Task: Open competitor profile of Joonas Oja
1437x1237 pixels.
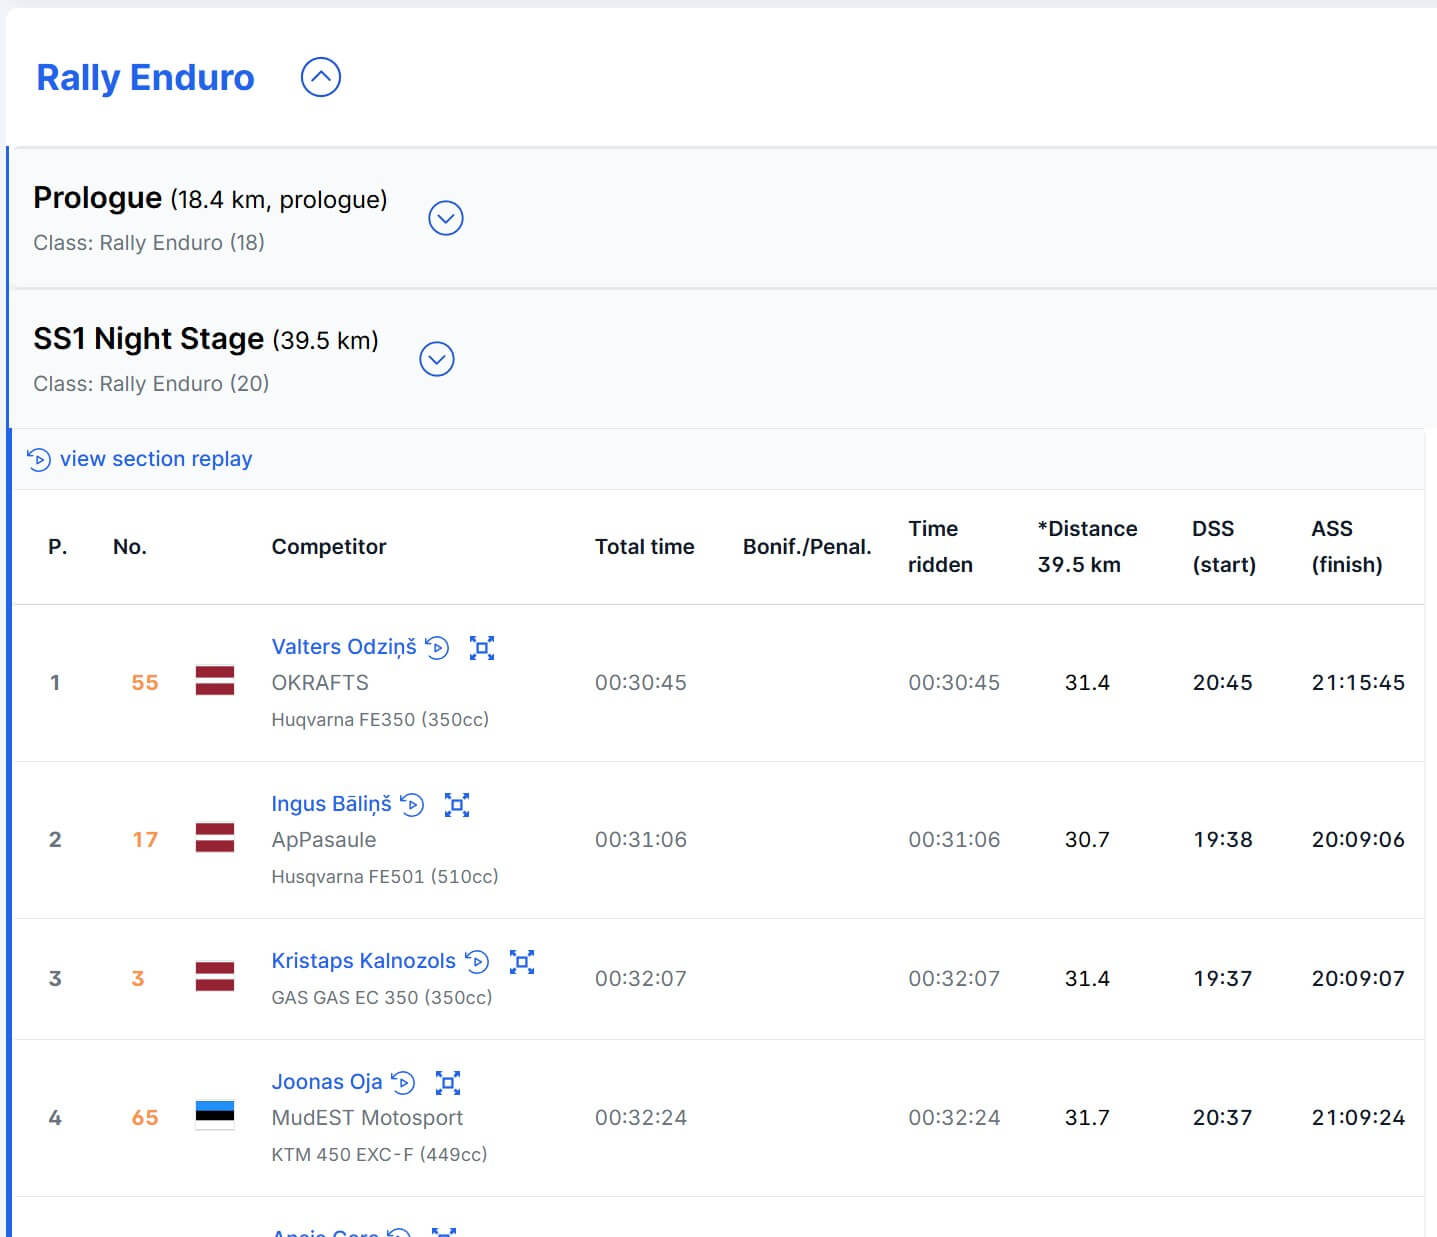Action: [x=326, y=1082]
